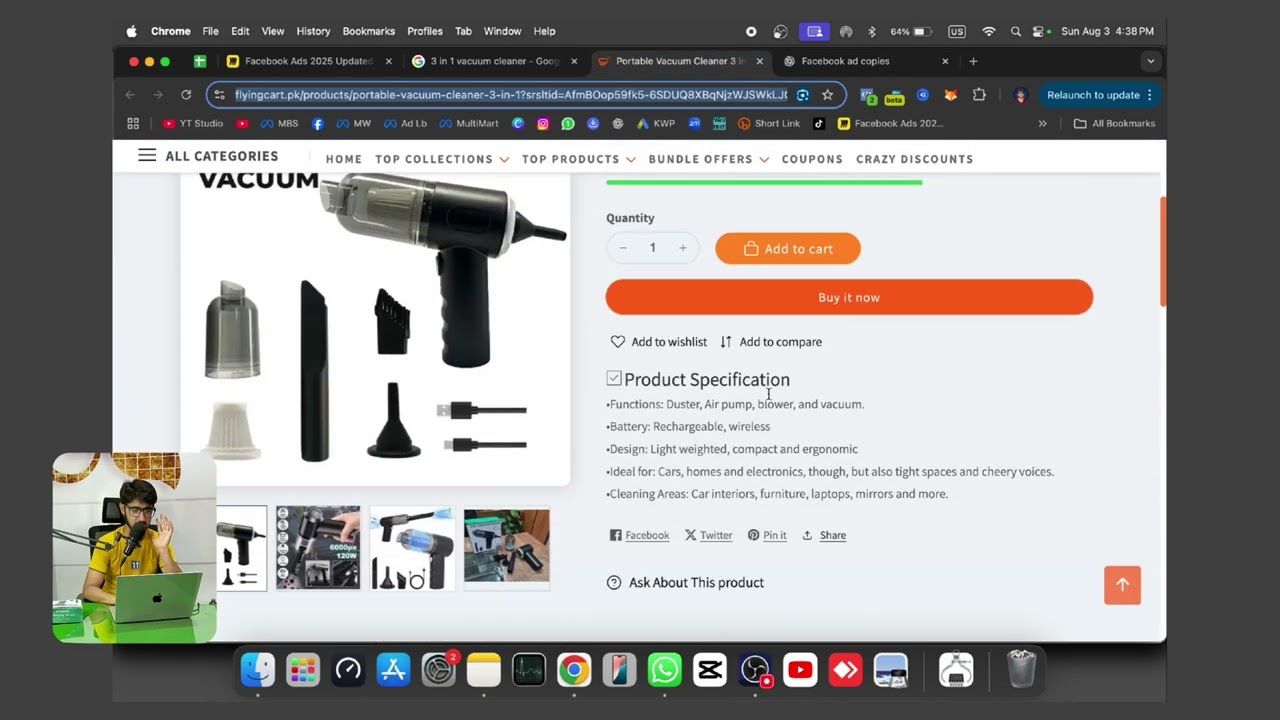Go back to the previous page
The image size is (1280, 720).
click(130, 95)
